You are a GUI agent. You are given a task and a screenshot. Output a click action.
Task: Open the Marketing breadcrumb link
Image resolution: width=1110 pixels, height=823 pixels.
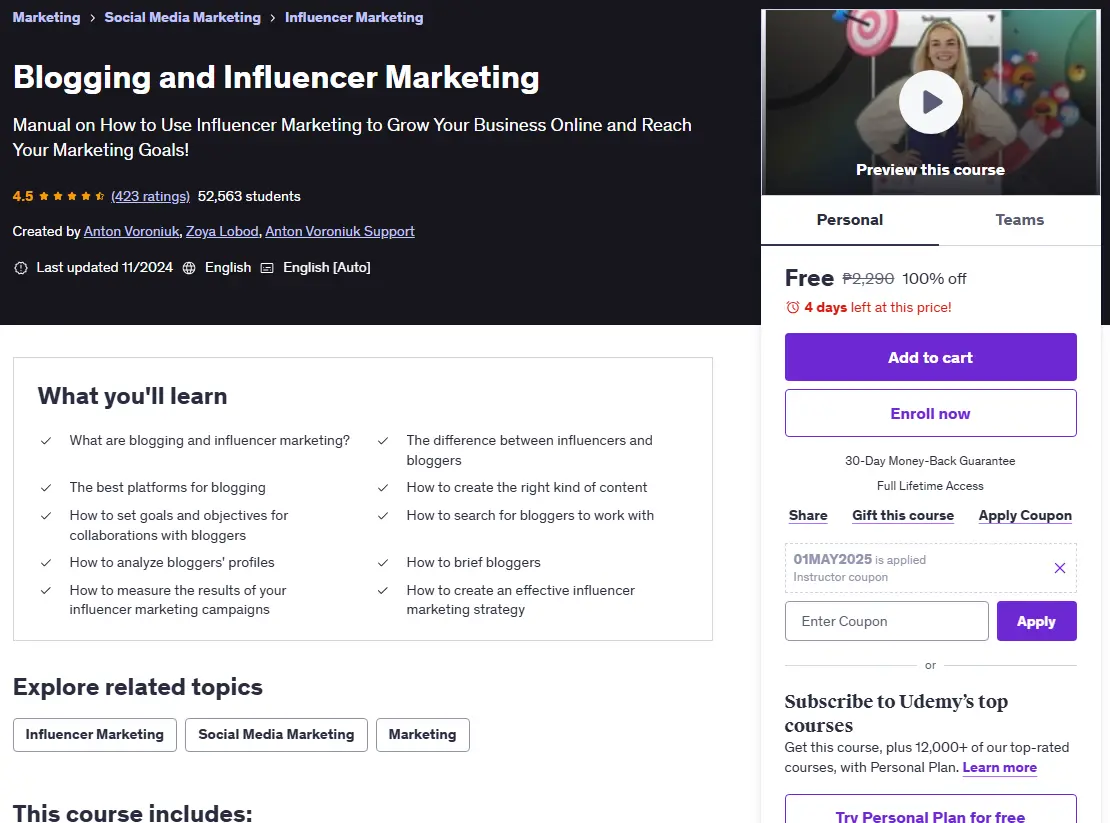47,17
